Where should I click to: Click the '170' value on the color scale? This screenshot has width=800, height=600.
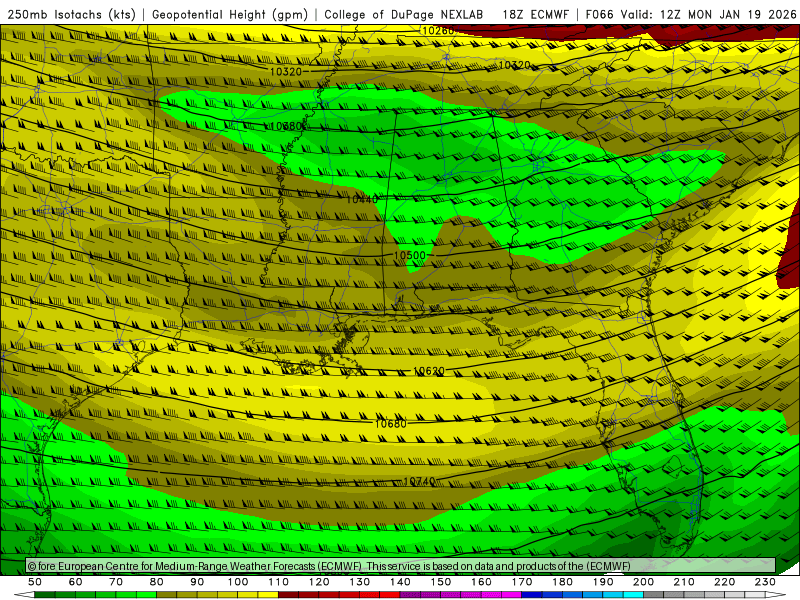pos(522,582)
